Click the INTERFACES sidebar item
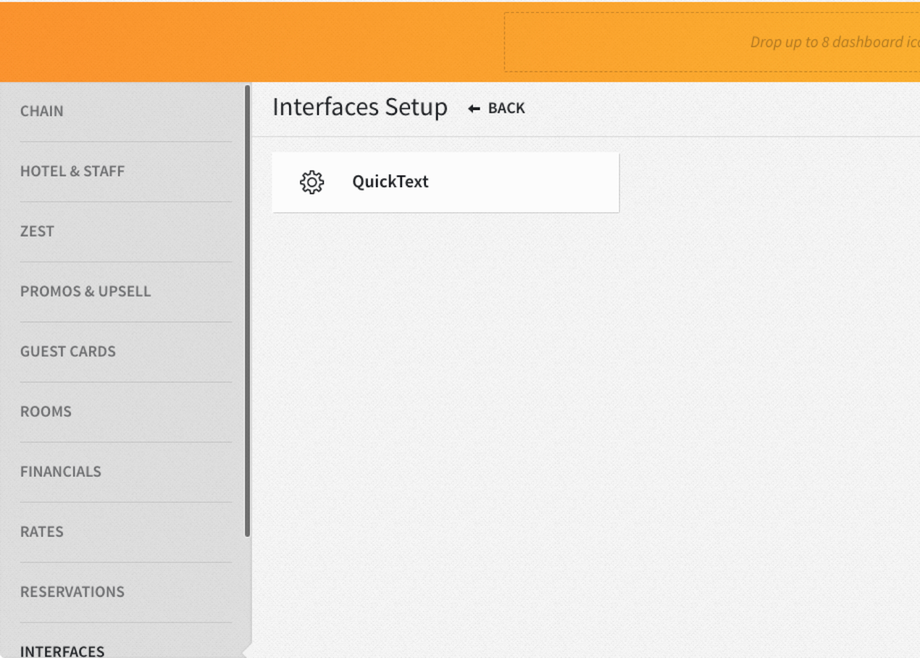Image resolution: width=920 pixels, height=658 pixels. point(62,650)
